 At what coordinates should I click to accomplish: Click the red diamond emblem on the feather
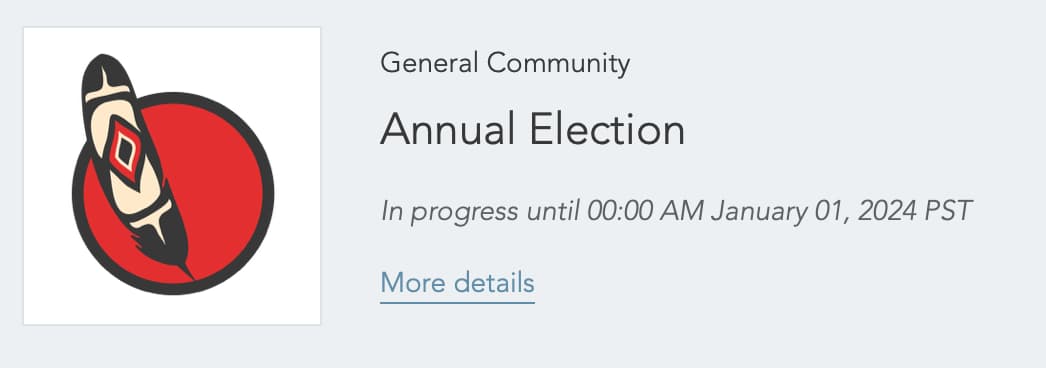point(125,151)
